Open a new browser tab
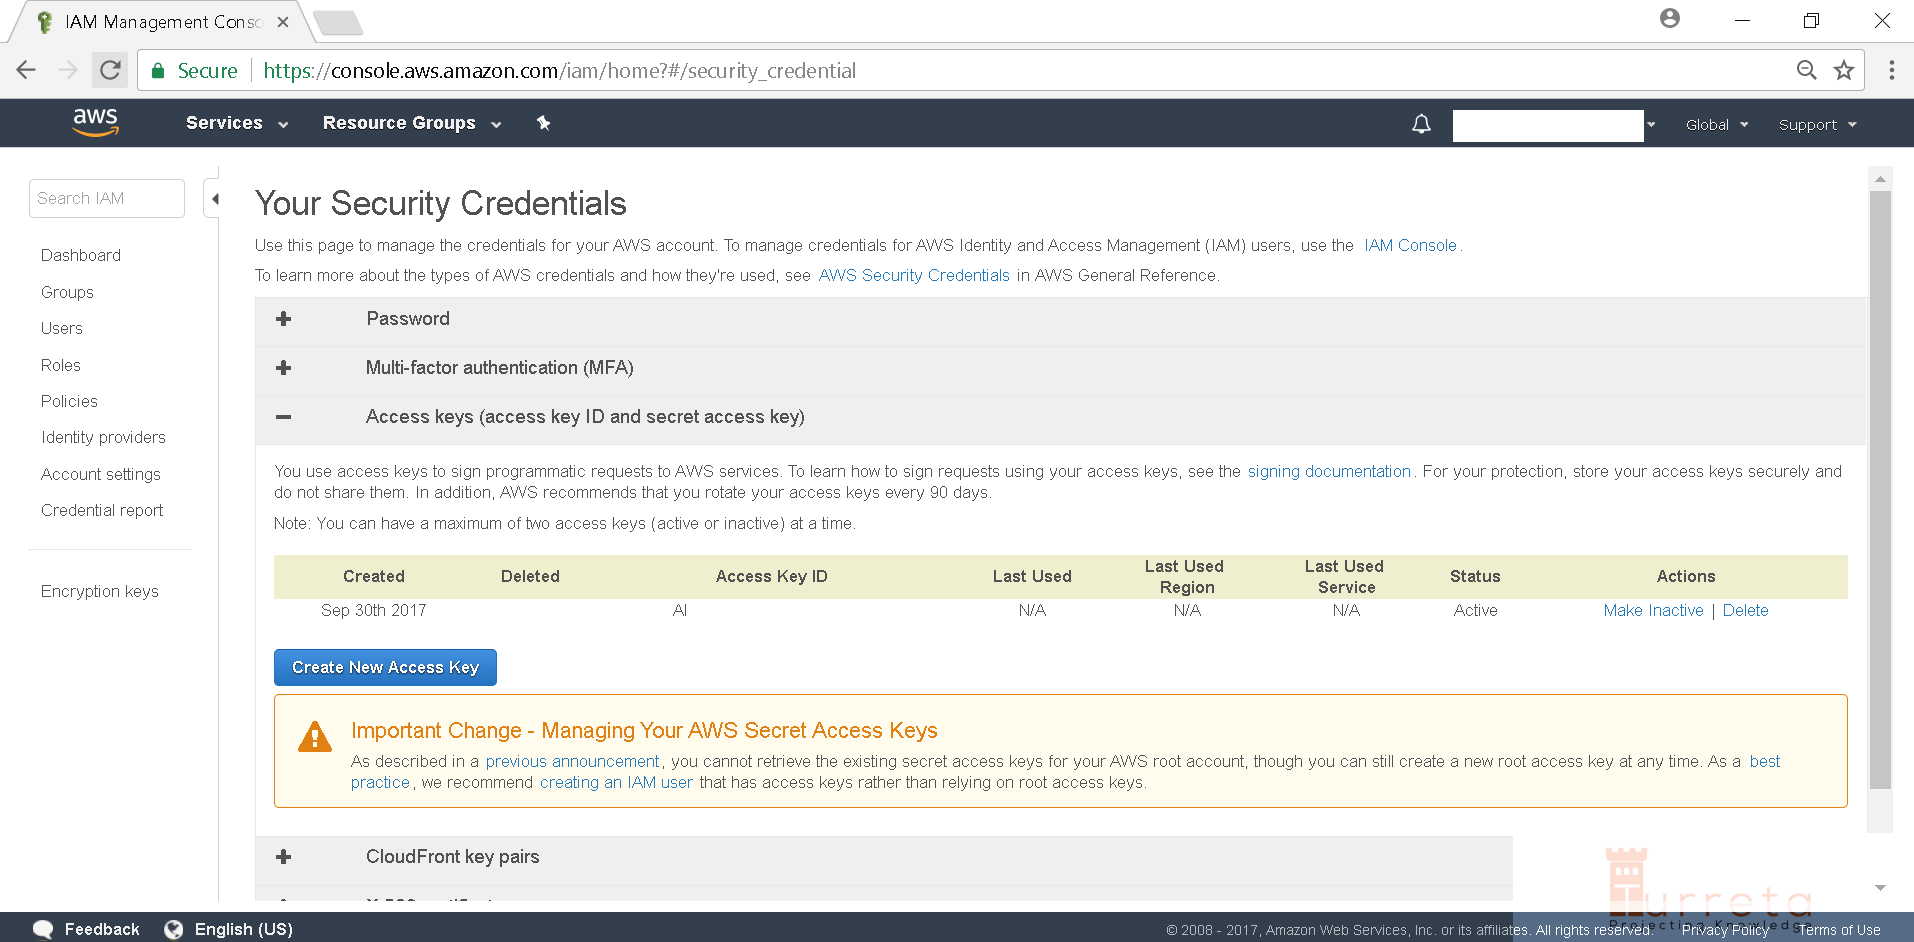 (337, 22)
